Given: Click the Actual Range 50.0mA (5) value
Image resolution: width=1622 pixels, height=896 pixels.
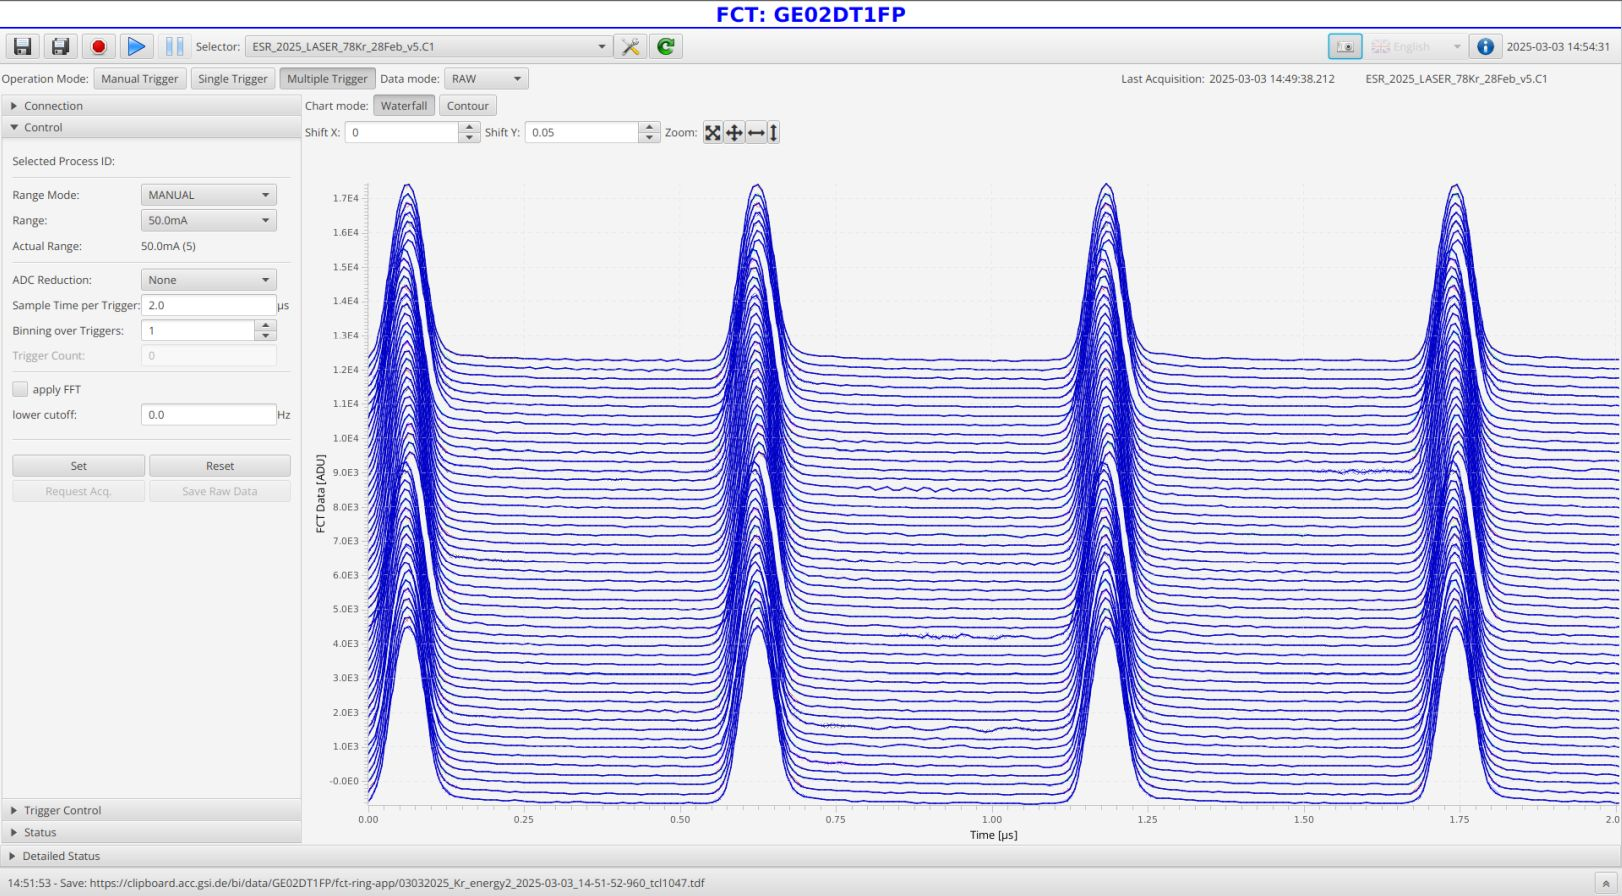Looking at the screenshot, I should (168, 246).
